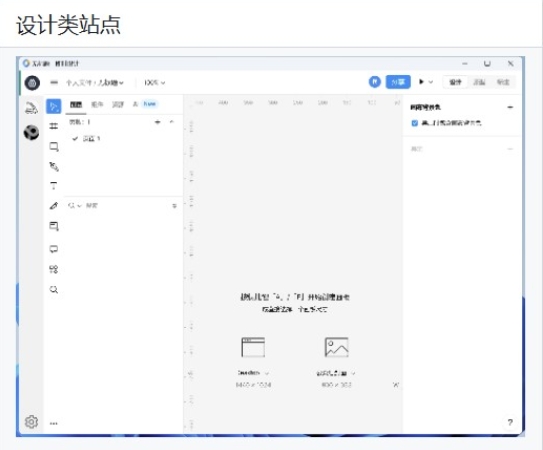Open the image preset dropdown on the canvas
This screenshot has height=450, width=543.
(353, 373)
